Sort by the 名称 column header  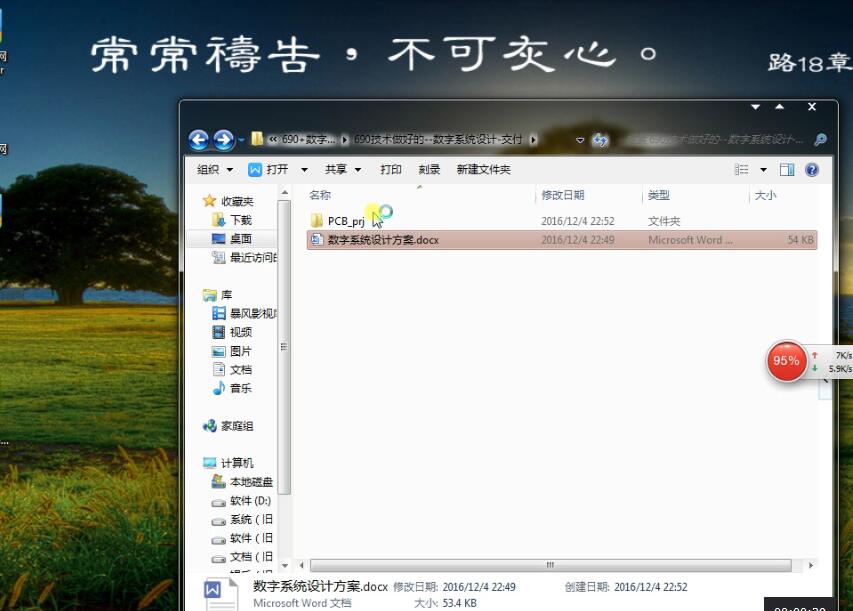tap(320, 195)
